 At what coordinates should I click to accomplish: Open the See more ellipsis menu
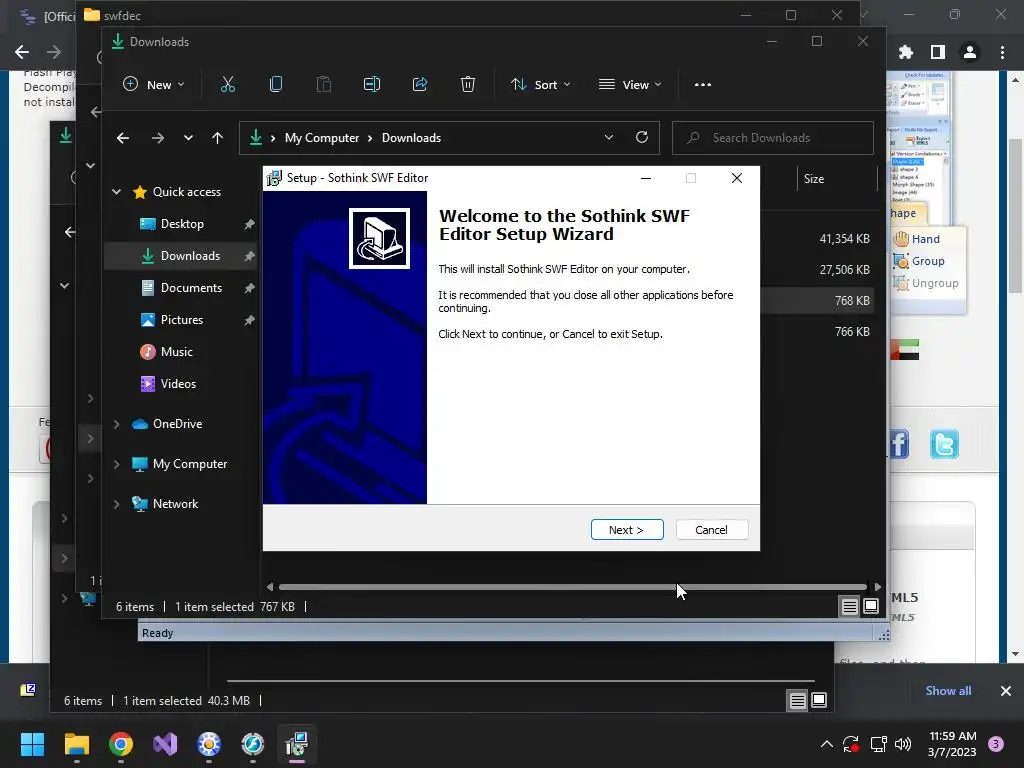[x=703, y=84]
